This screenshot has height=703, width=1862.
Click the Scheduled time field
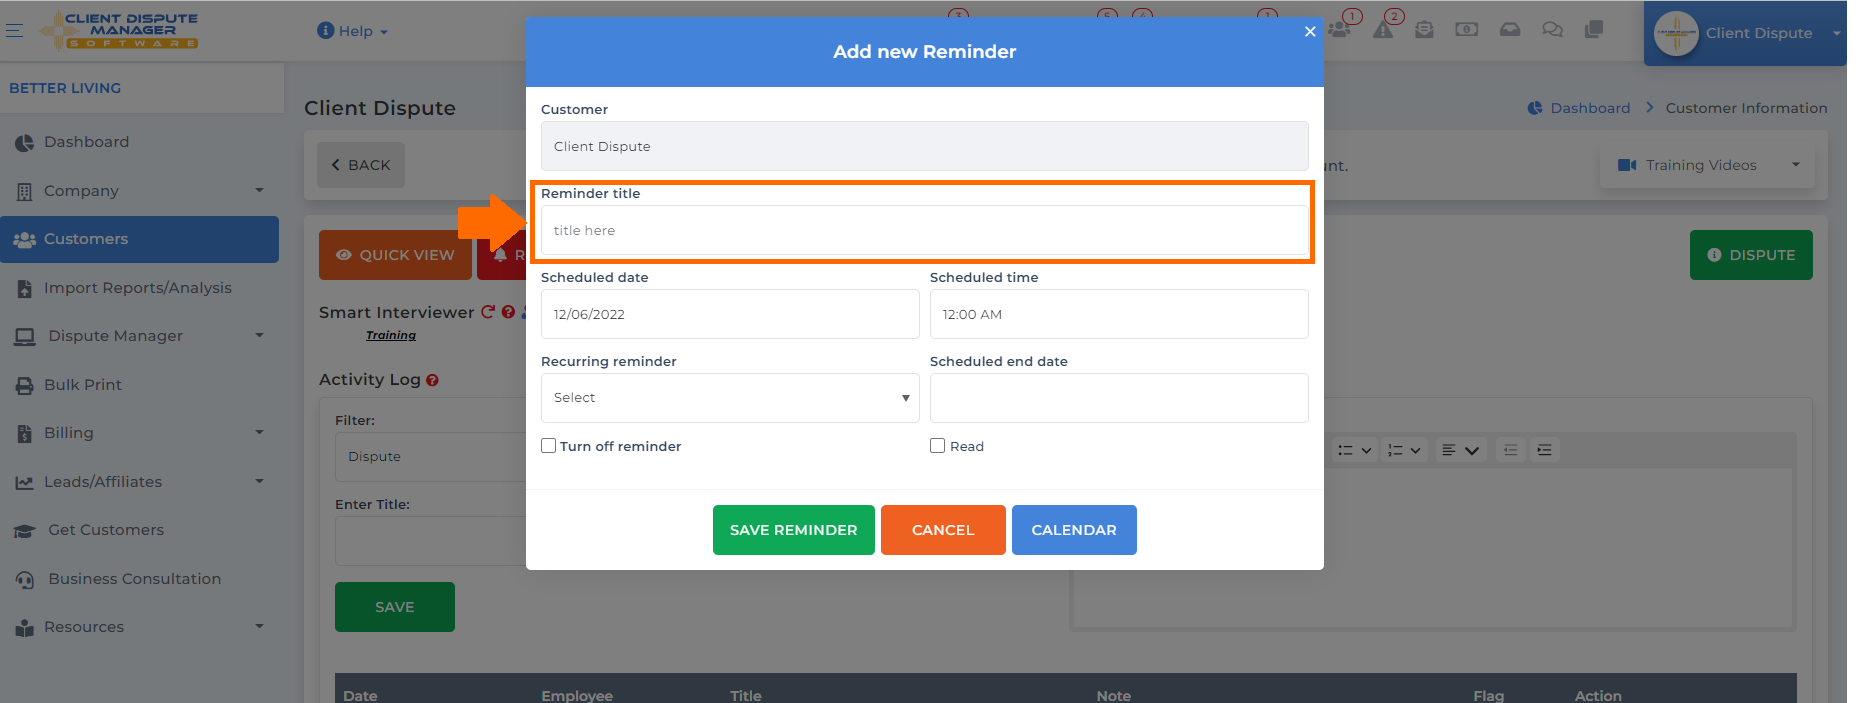pyautogui.click(x=1119, y=314)
